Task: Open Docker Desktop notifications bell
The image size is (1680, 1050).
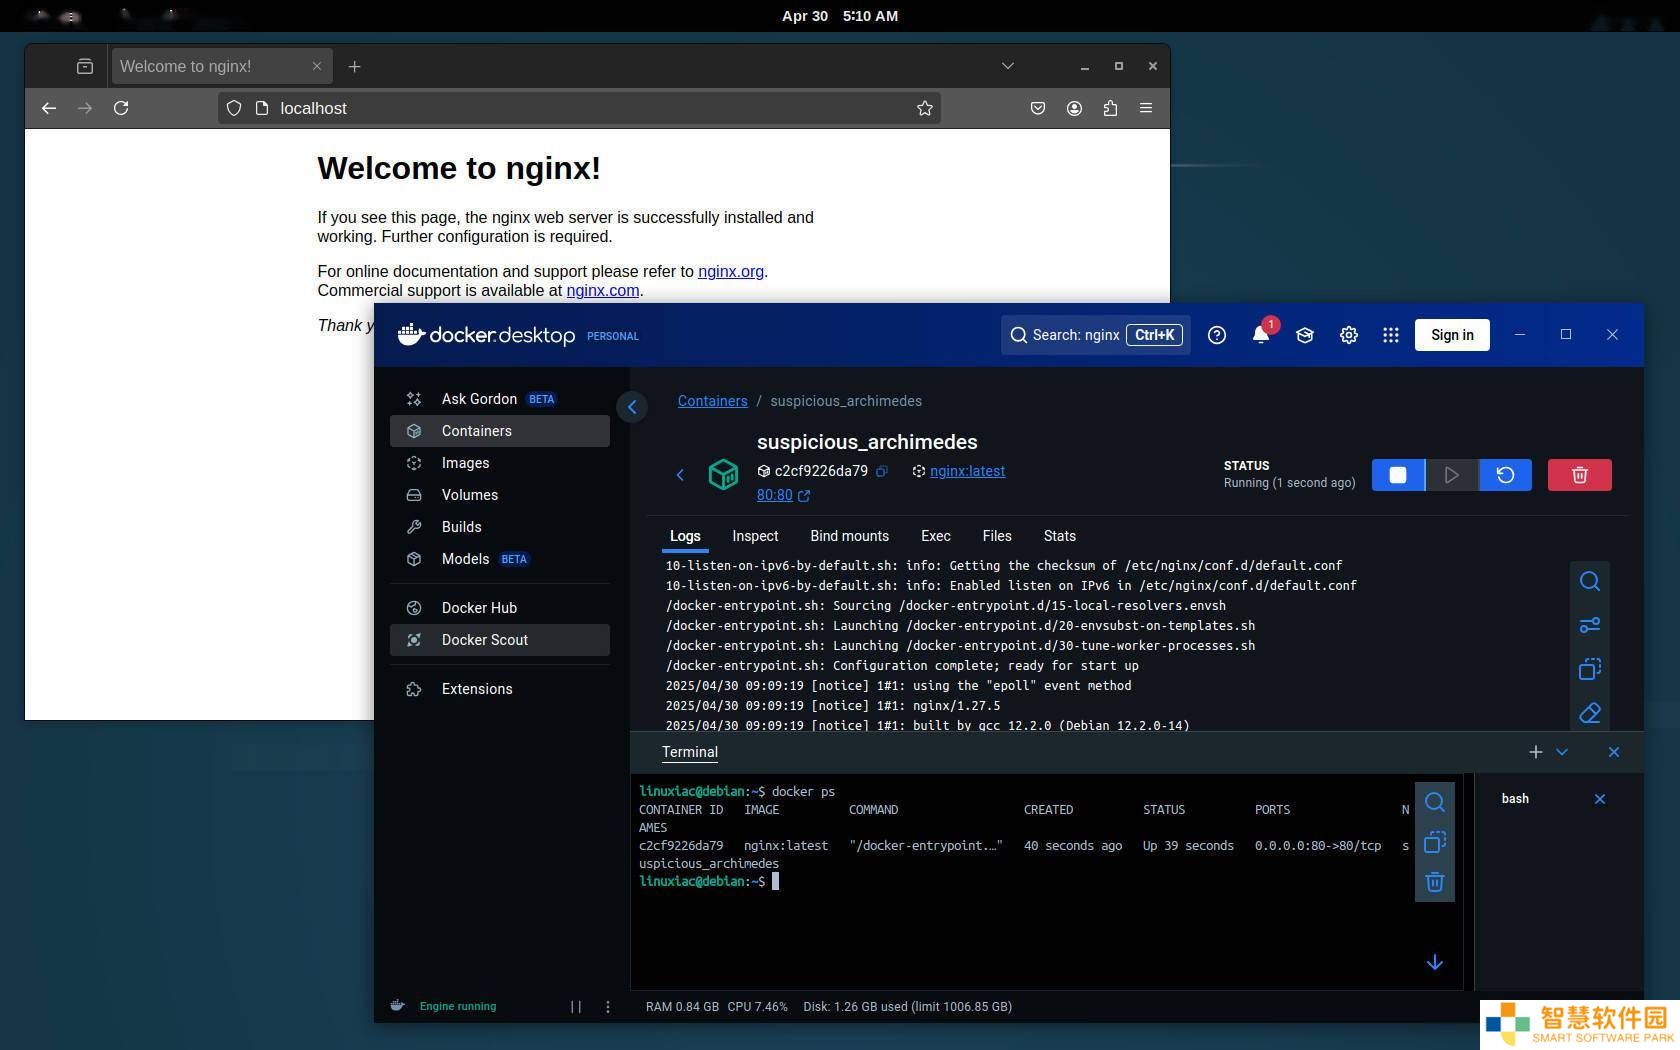Action: pos(1261,335)
